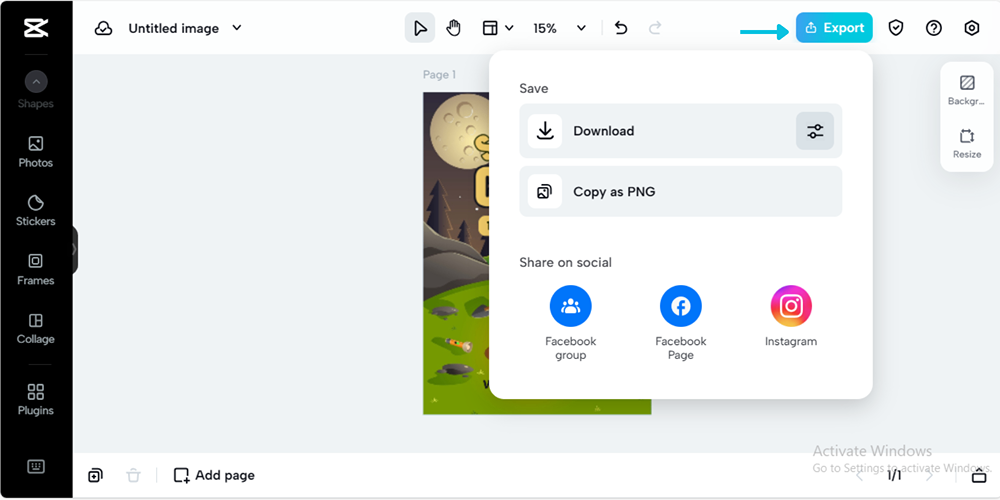Click the Page 1 label

(x=439, y=75)
